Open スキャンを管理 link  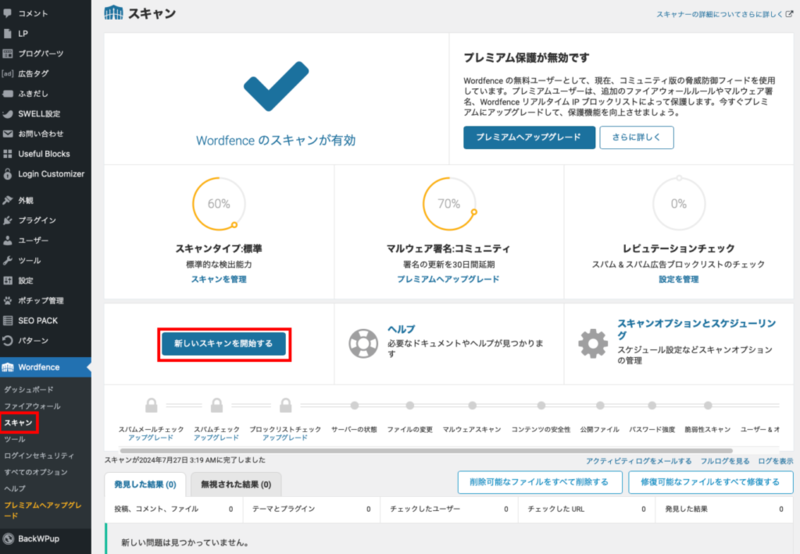pos(219,280)
